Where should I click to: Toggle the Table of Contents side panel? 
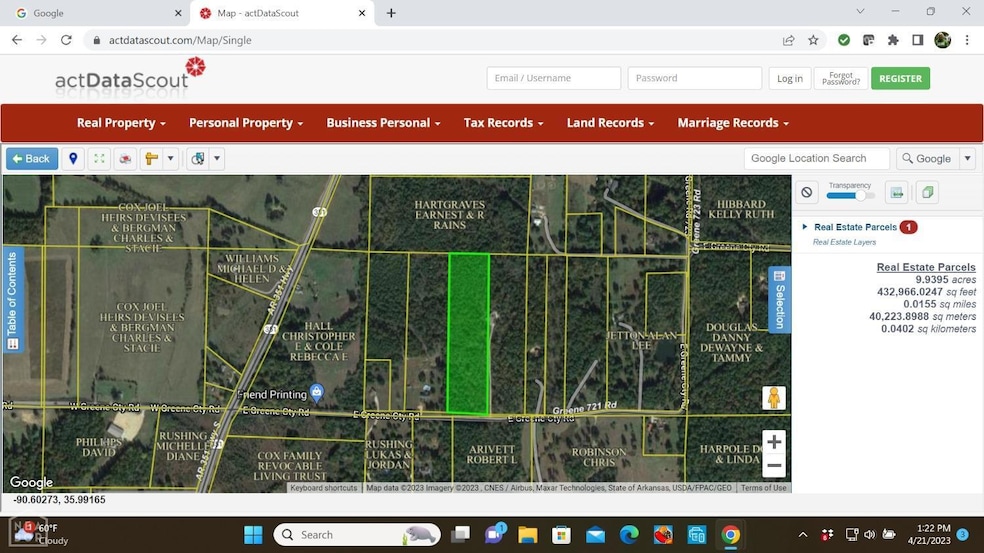pos(12,298)
